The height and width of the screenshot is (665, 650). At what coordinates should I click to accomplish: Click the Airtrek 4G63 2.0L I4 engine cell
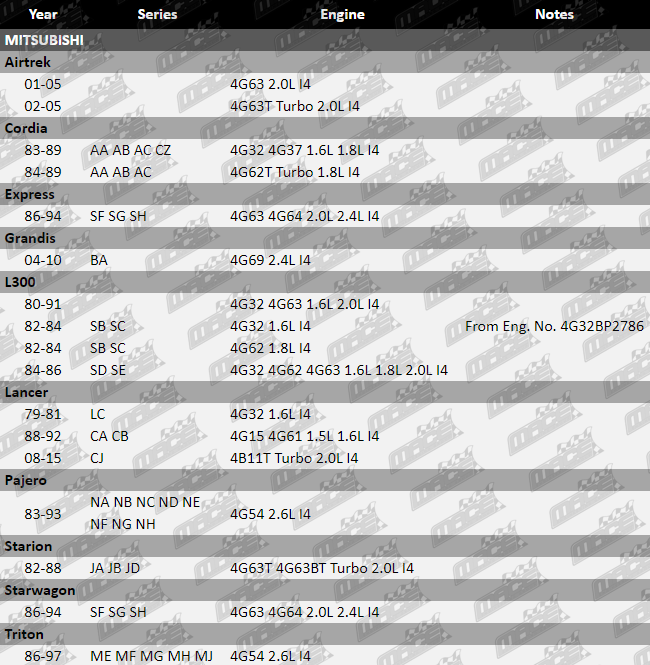point(270,84)
